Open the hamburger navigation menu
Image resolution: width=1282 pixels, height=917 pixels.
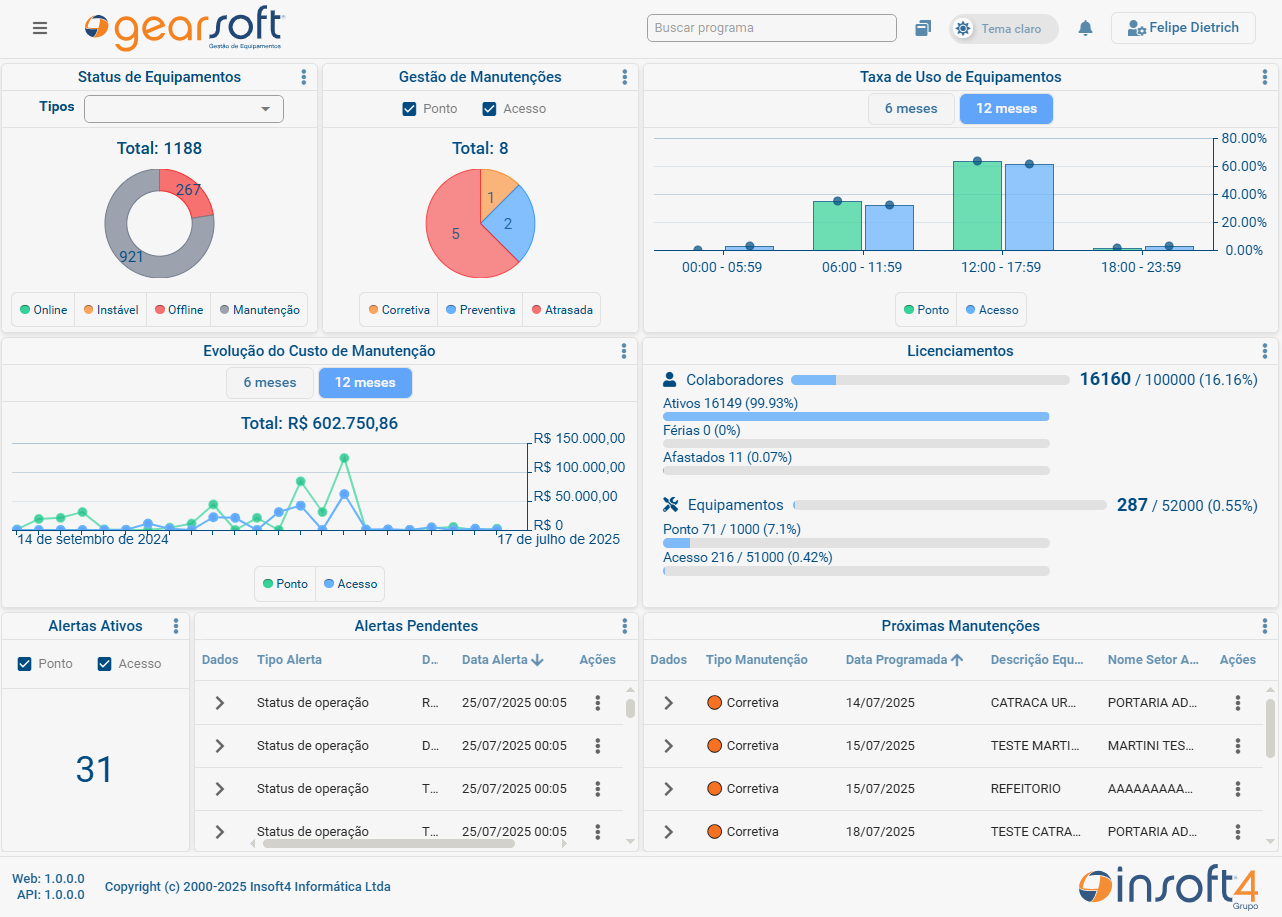(40, 28)
